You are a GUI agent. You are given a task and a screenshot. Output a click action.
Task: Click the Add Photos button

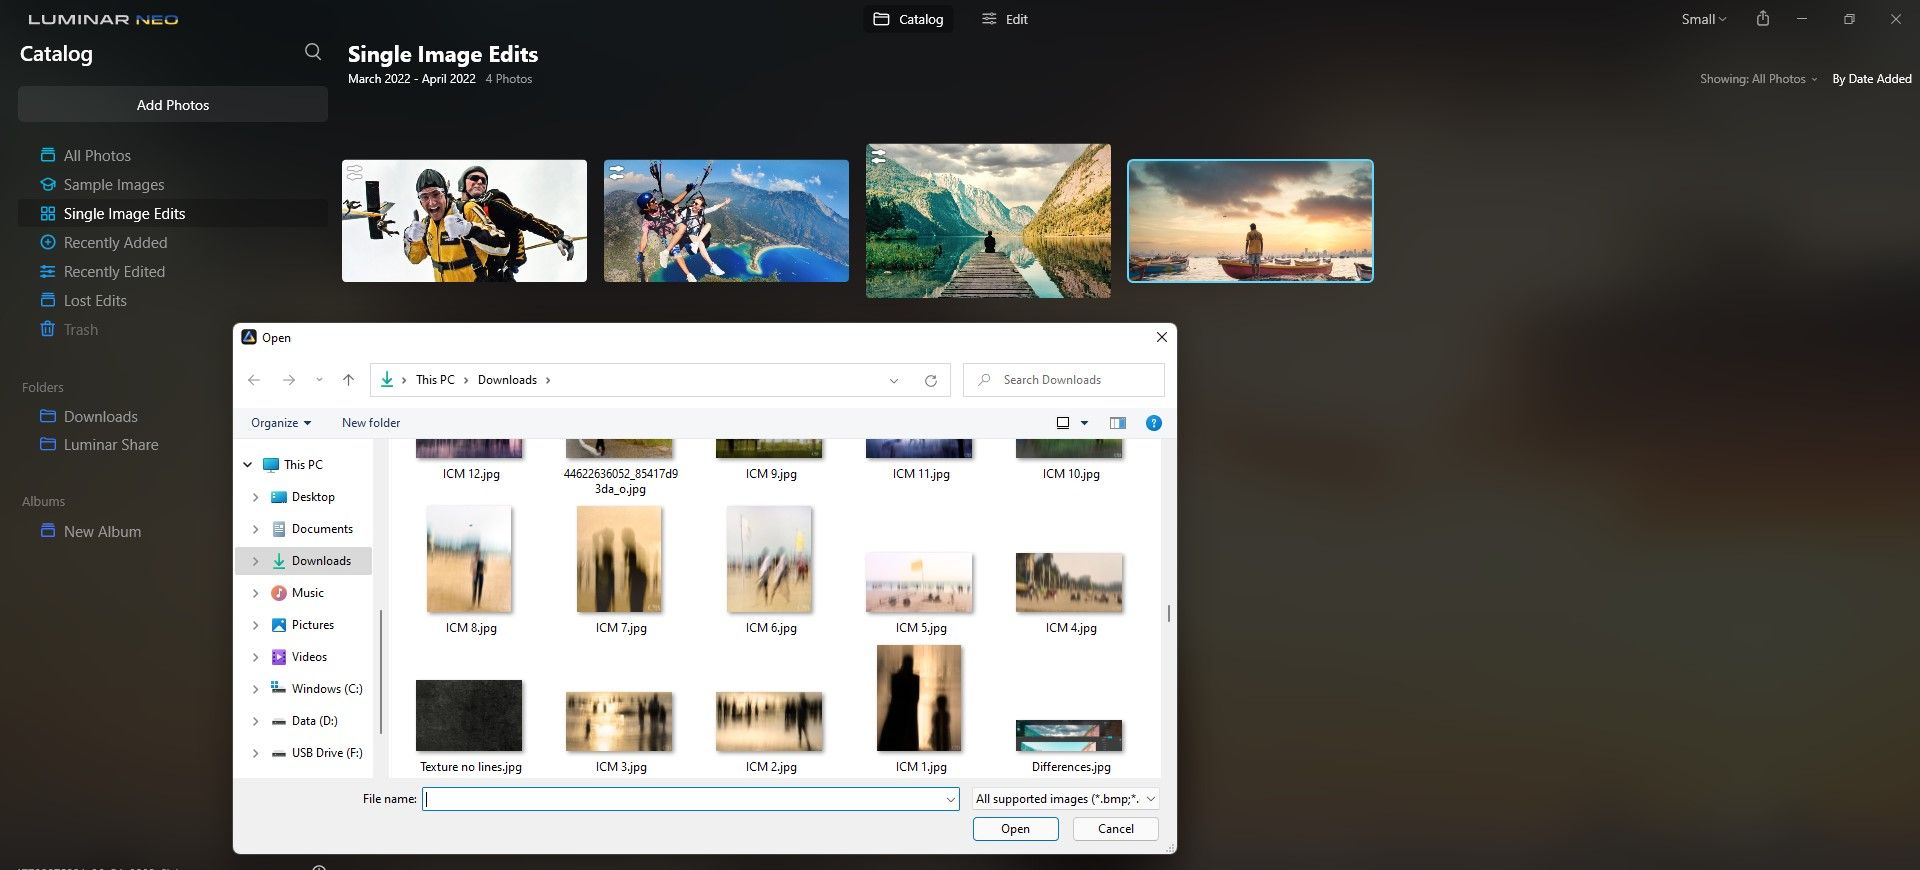tap(173, 105)
